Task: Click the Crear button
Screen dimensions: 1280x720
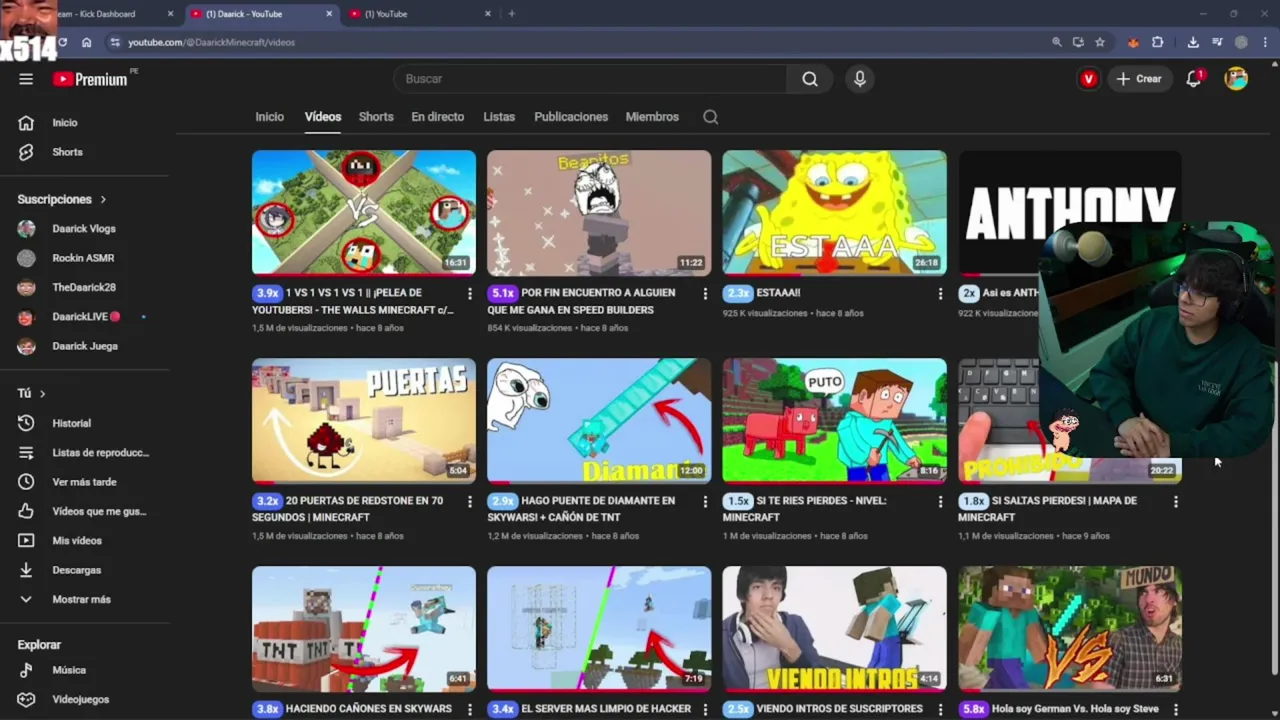Action: pos(1139,79)
